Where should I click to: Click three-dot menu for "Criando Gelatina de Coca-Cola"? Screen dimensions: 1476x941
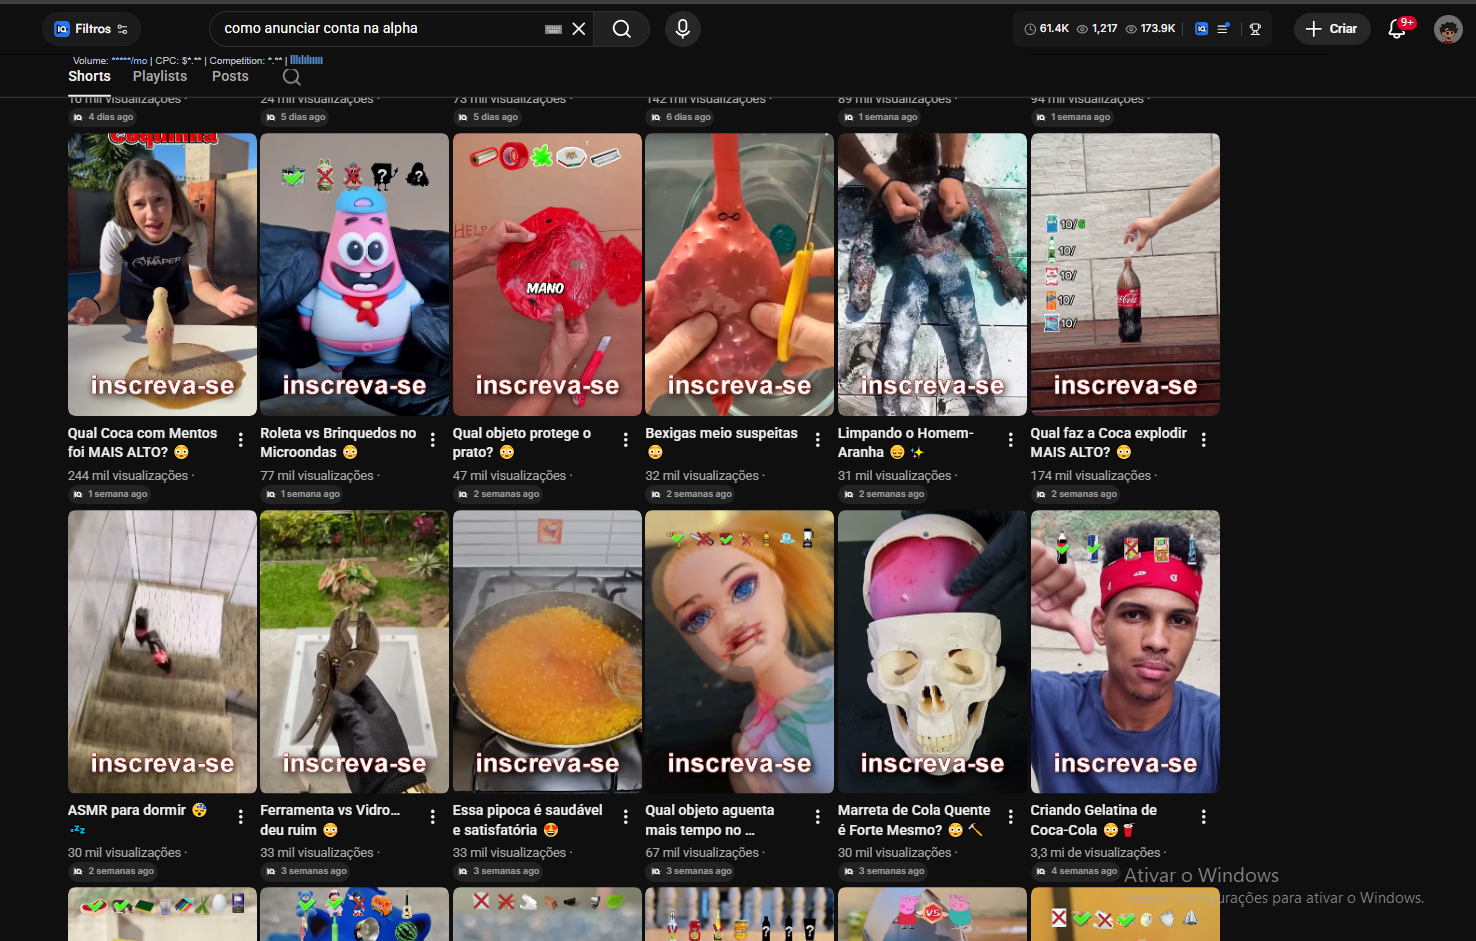(1204, 817)
